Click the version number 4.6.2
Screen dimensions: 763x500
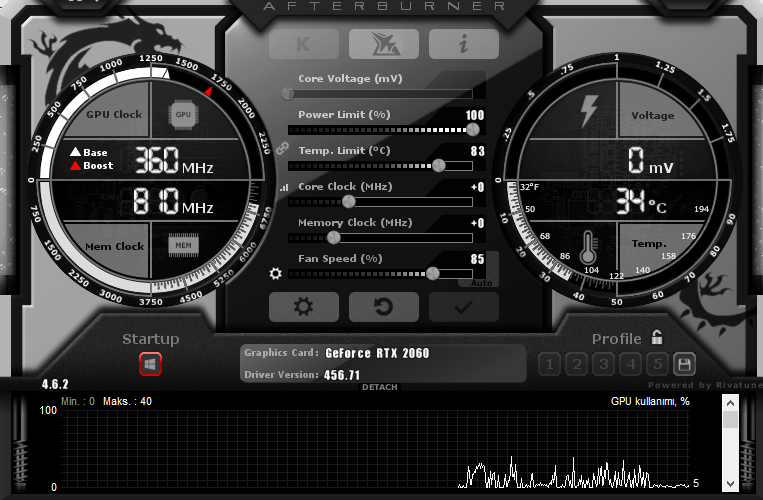pos(55,384)
